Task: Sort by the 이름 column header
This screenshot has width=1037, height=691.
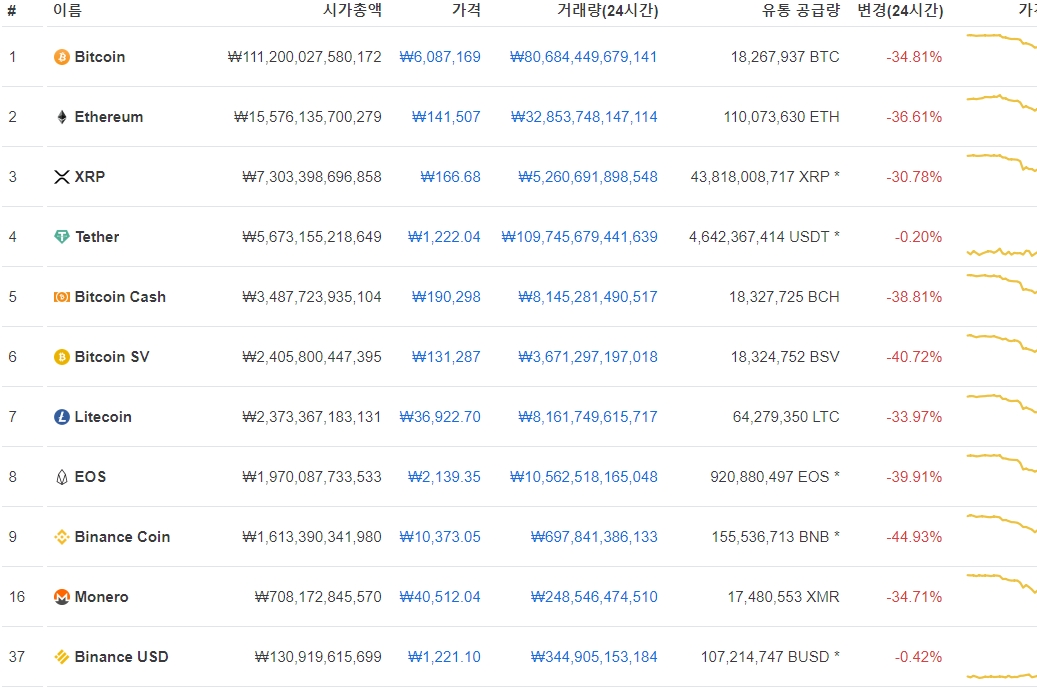Action: pyautogui.click(x=67, y=10)
